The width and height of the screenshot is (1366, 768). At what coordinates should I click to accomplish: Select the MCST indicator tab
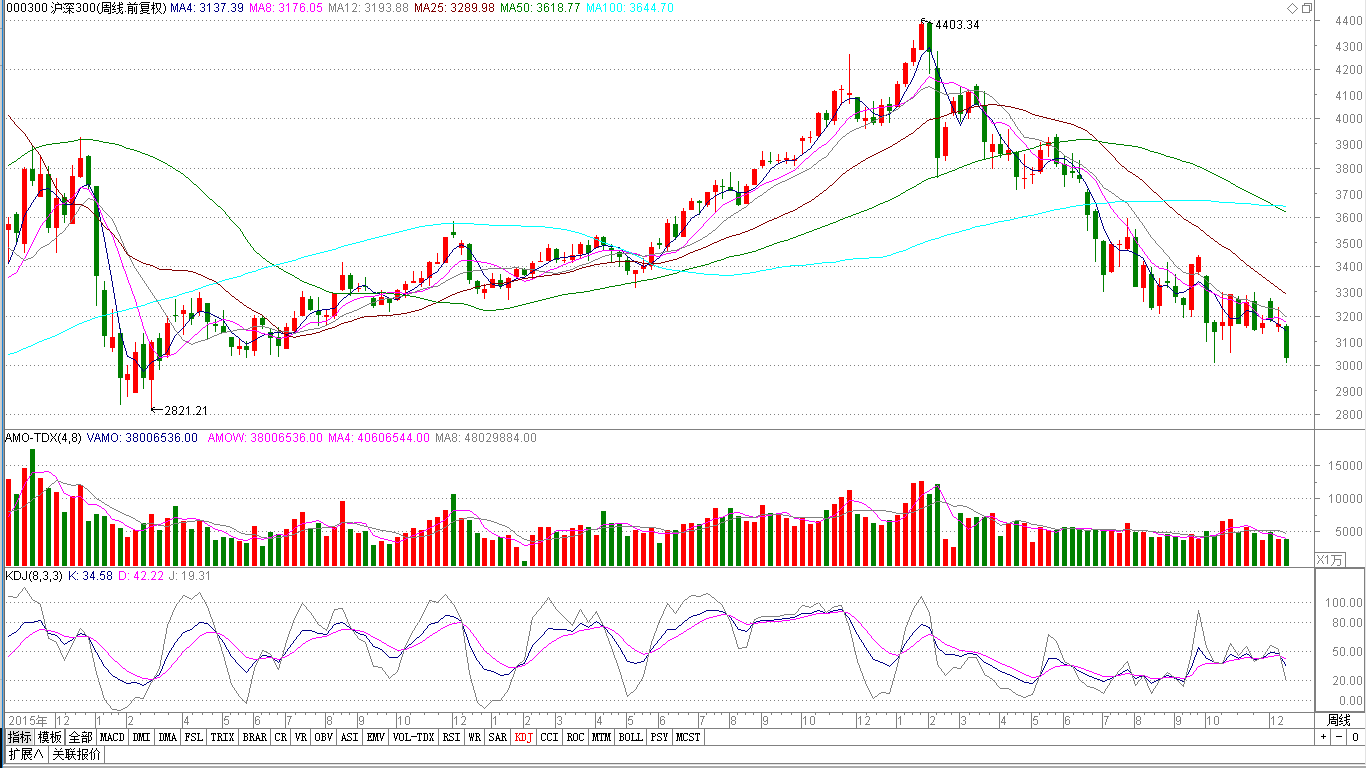(x=688, y=737)
